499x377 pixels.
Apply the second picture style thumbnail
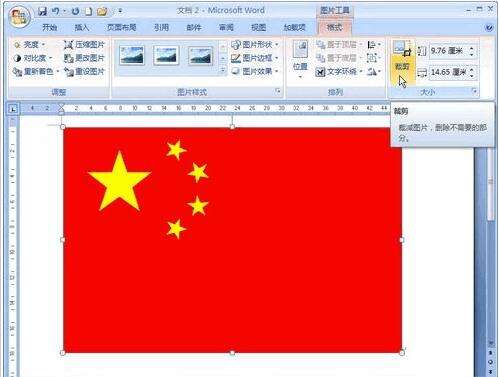click(166, 55)
